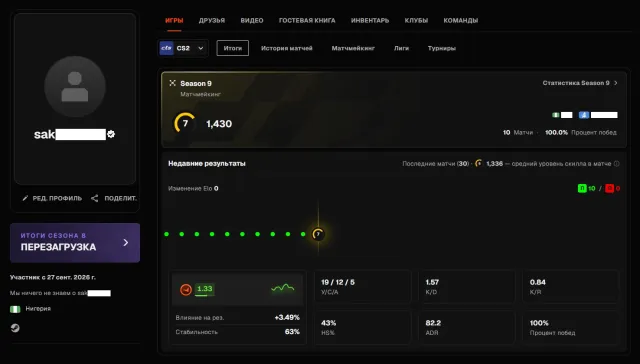Click the skill level icon beside 1,336

[x=479, y=163]
